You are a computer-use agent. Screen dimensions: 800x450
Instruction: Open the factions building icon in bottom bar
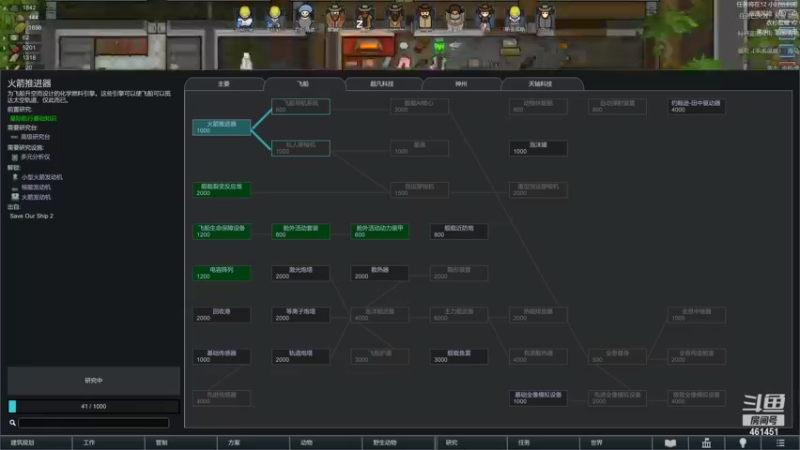(706, 443)
